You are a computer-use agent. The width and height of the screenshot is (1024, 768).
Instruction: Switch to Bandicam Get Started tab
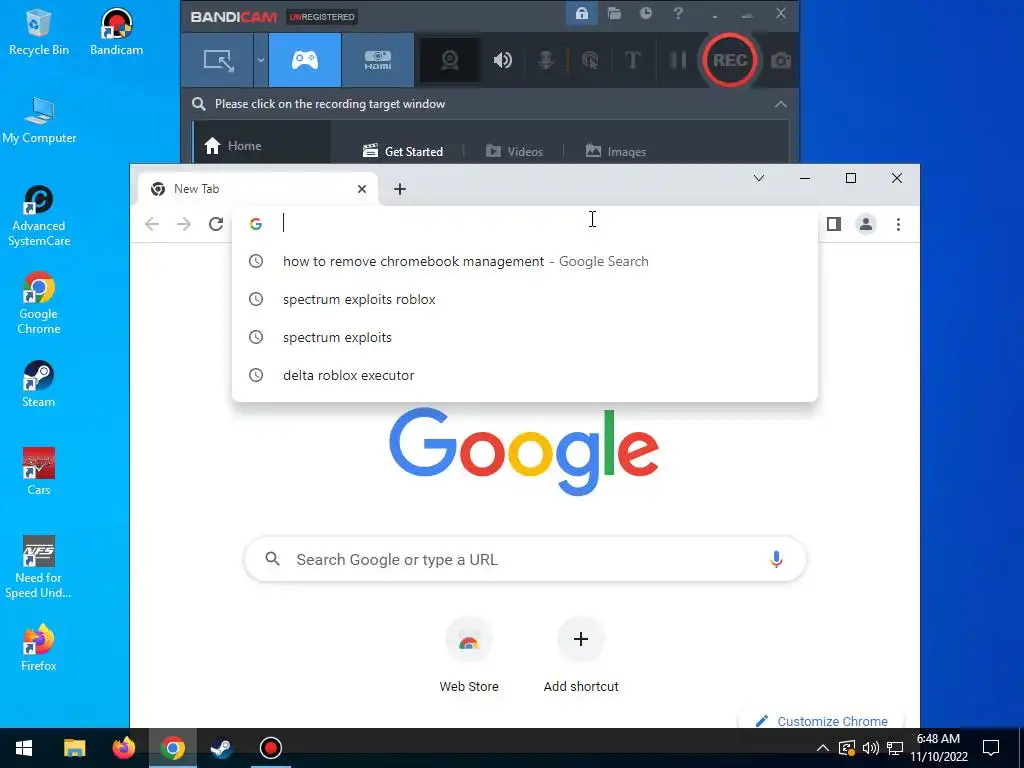403,152
